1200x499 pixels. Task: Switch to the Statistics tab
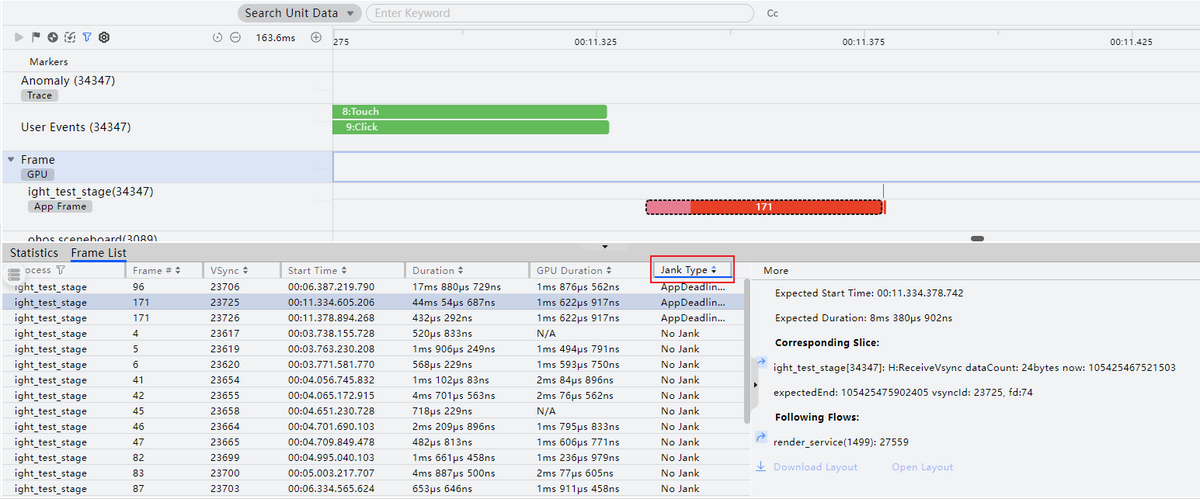point(34,253)
